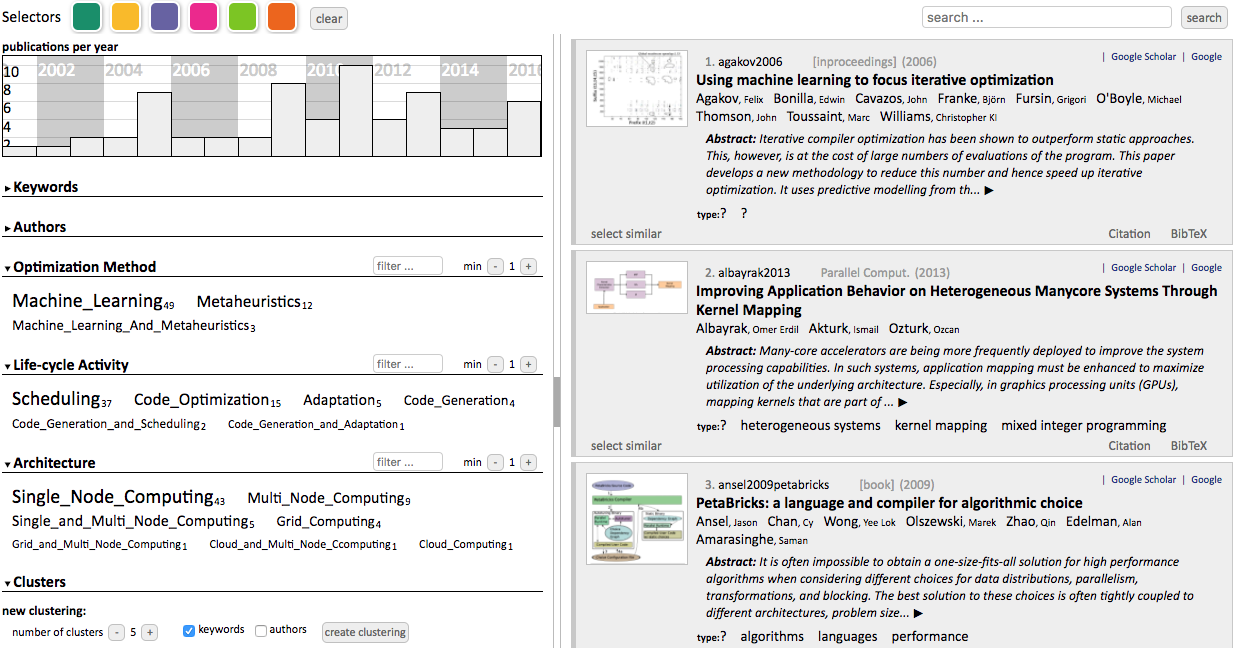Open agakov2006 paper thumbnail
Image resolution: width=1240 pixels, height=648 pixels.
coord(637,90)
